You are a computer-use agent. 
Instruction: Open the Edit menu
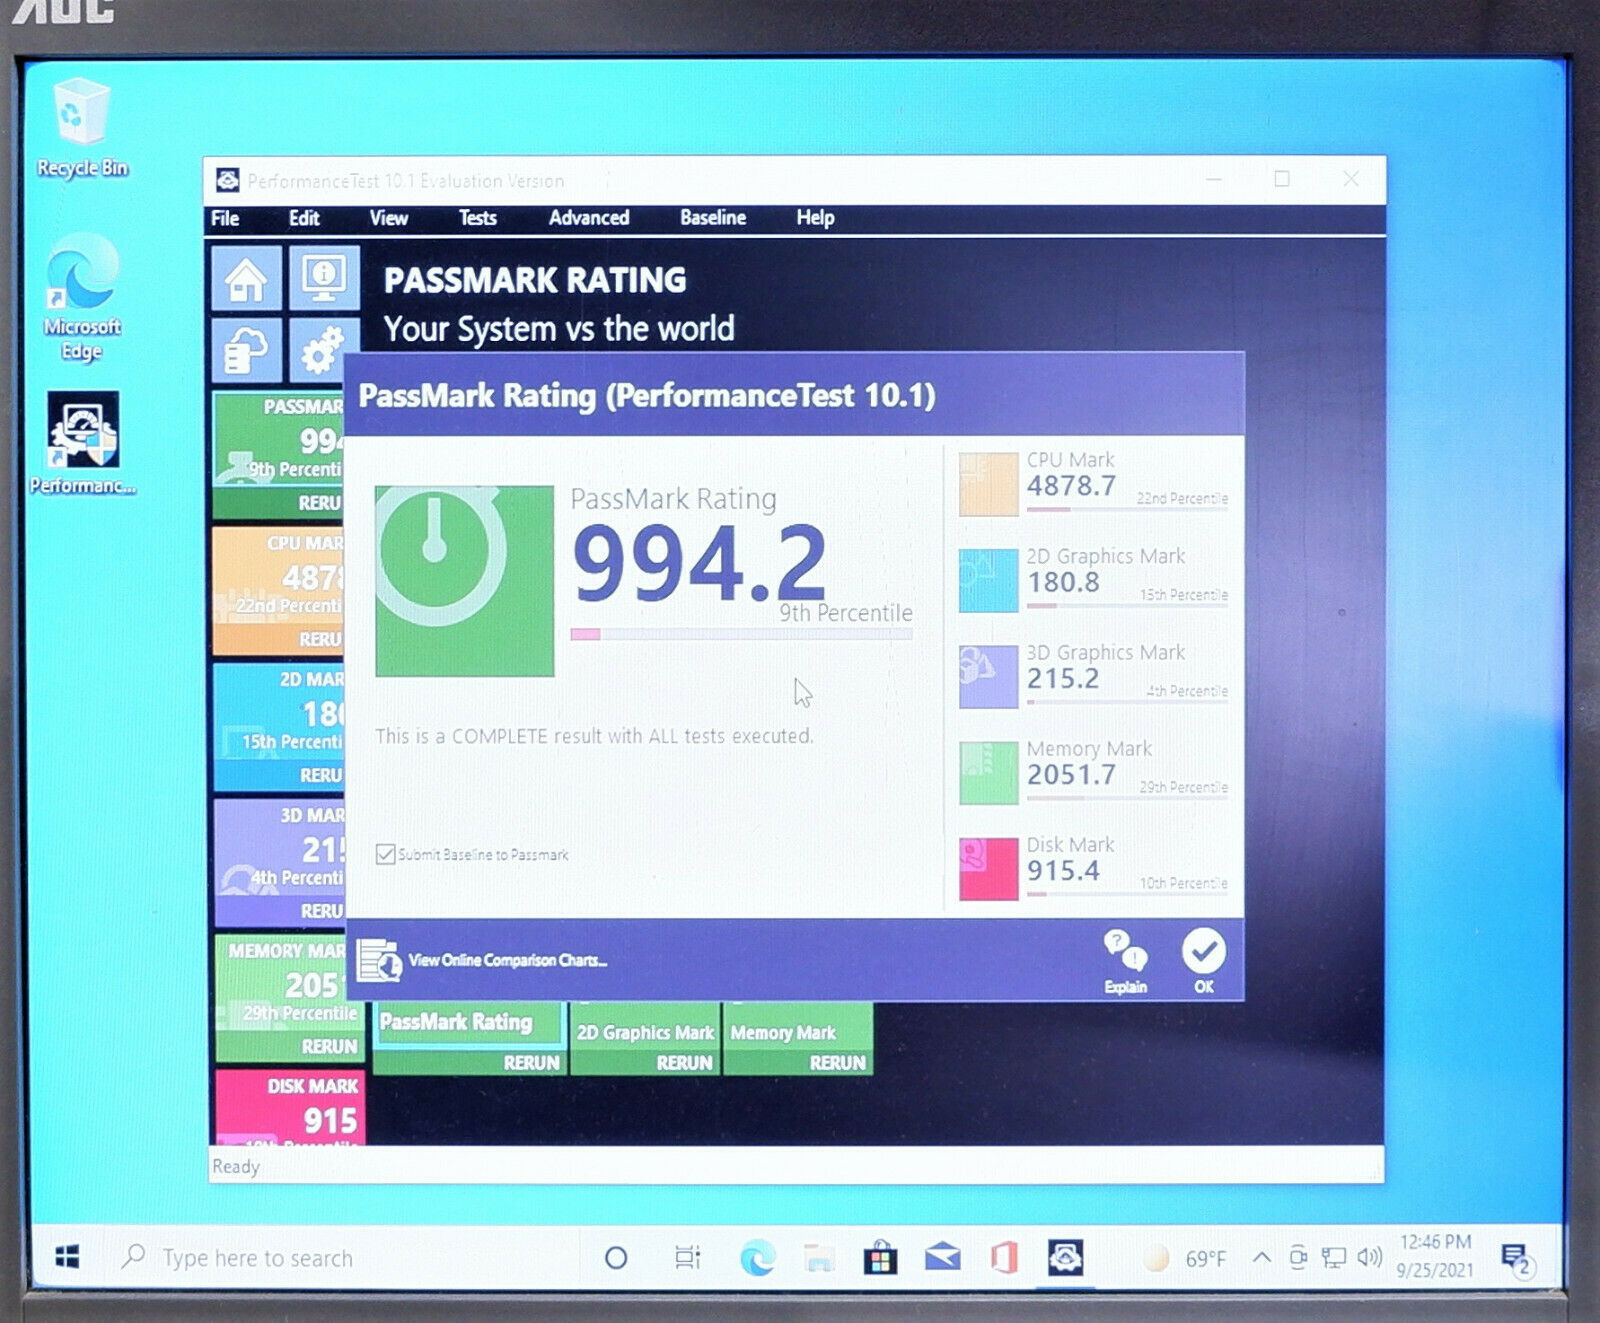[x=304, y=218]
